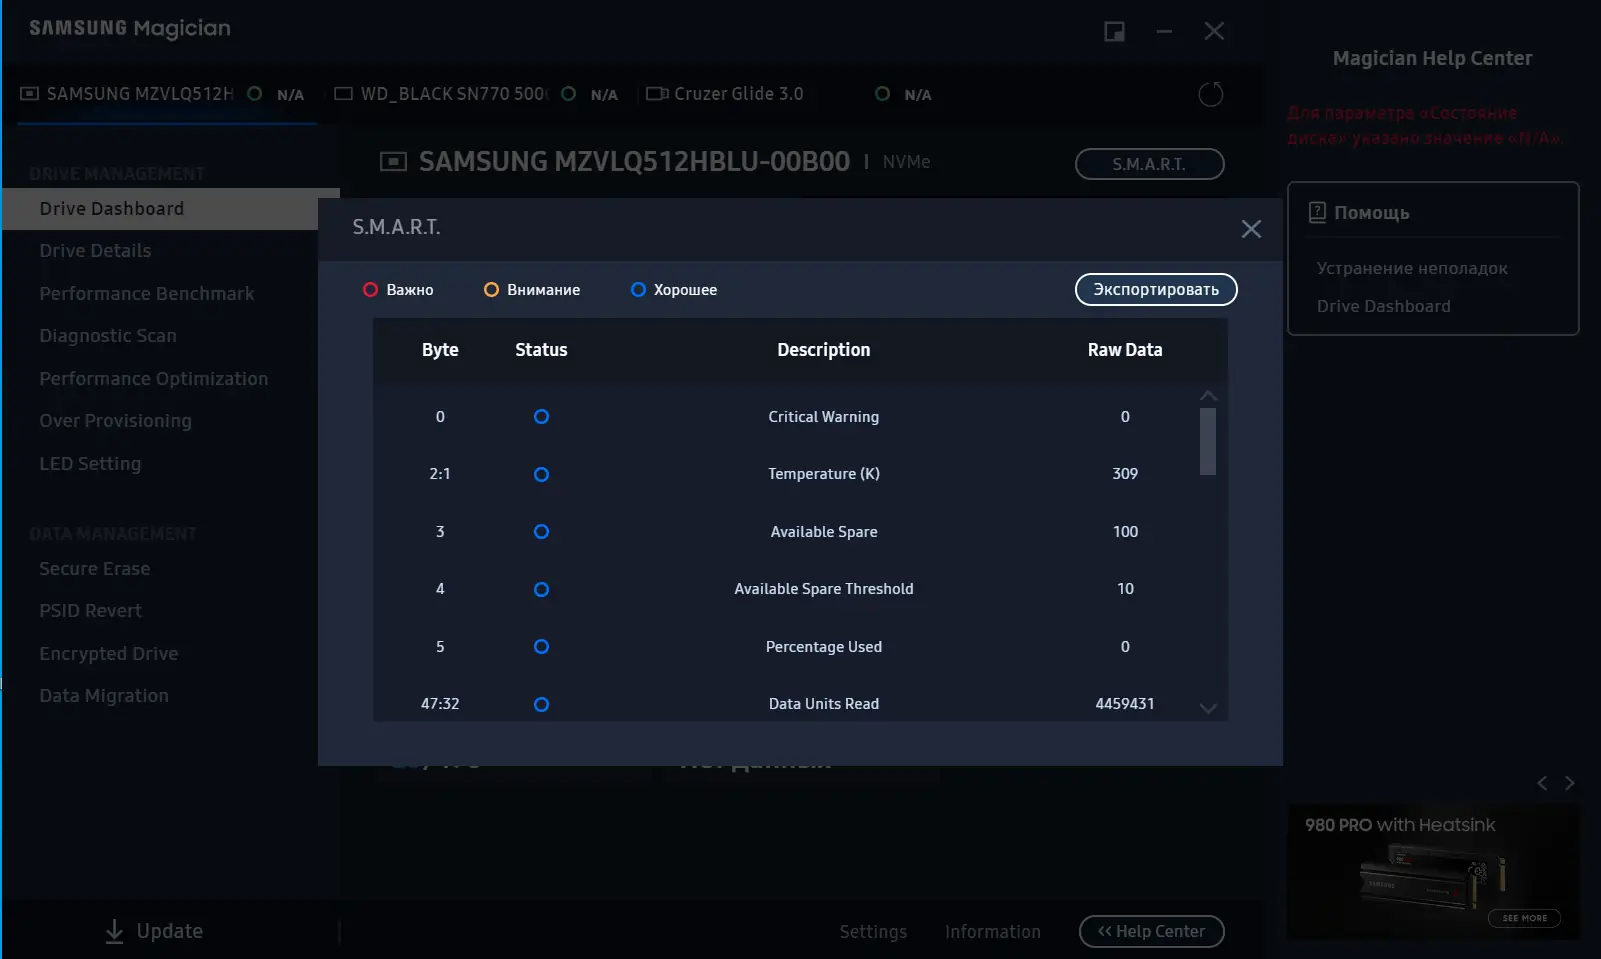The height and width of the screenshot is (959, 1601).
Task: Click the Важно red legend circle
Action: click(370, 290)
